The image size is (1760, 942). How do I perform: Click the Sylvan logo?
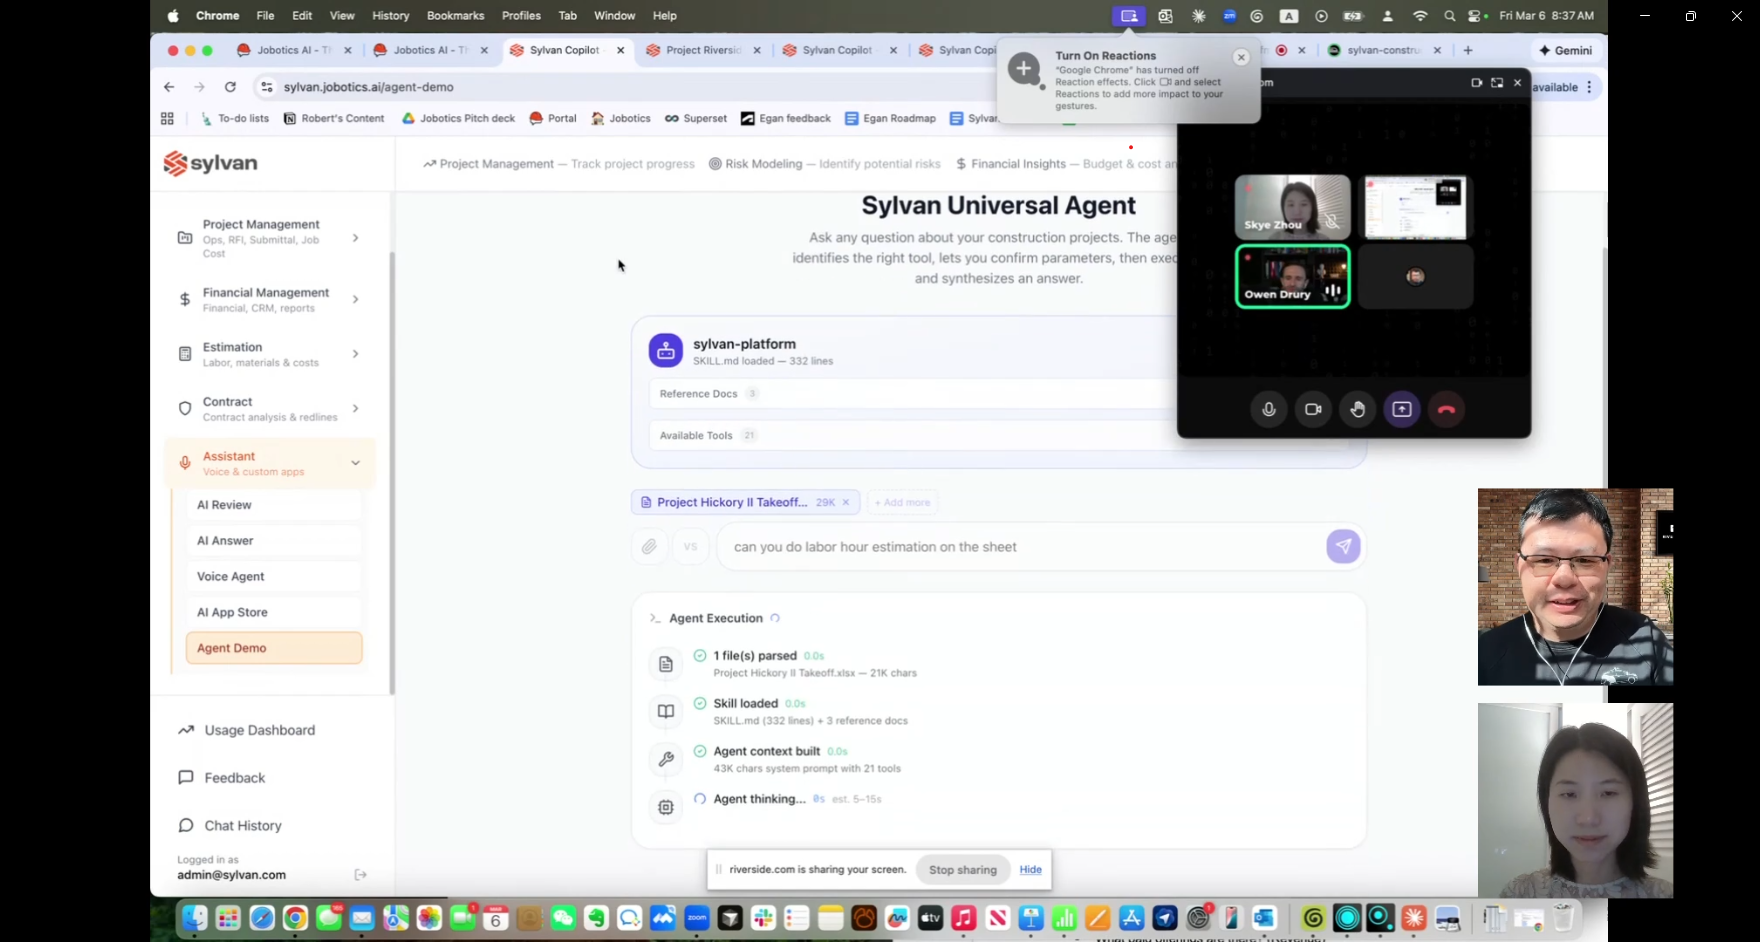(x=211, y=163)
